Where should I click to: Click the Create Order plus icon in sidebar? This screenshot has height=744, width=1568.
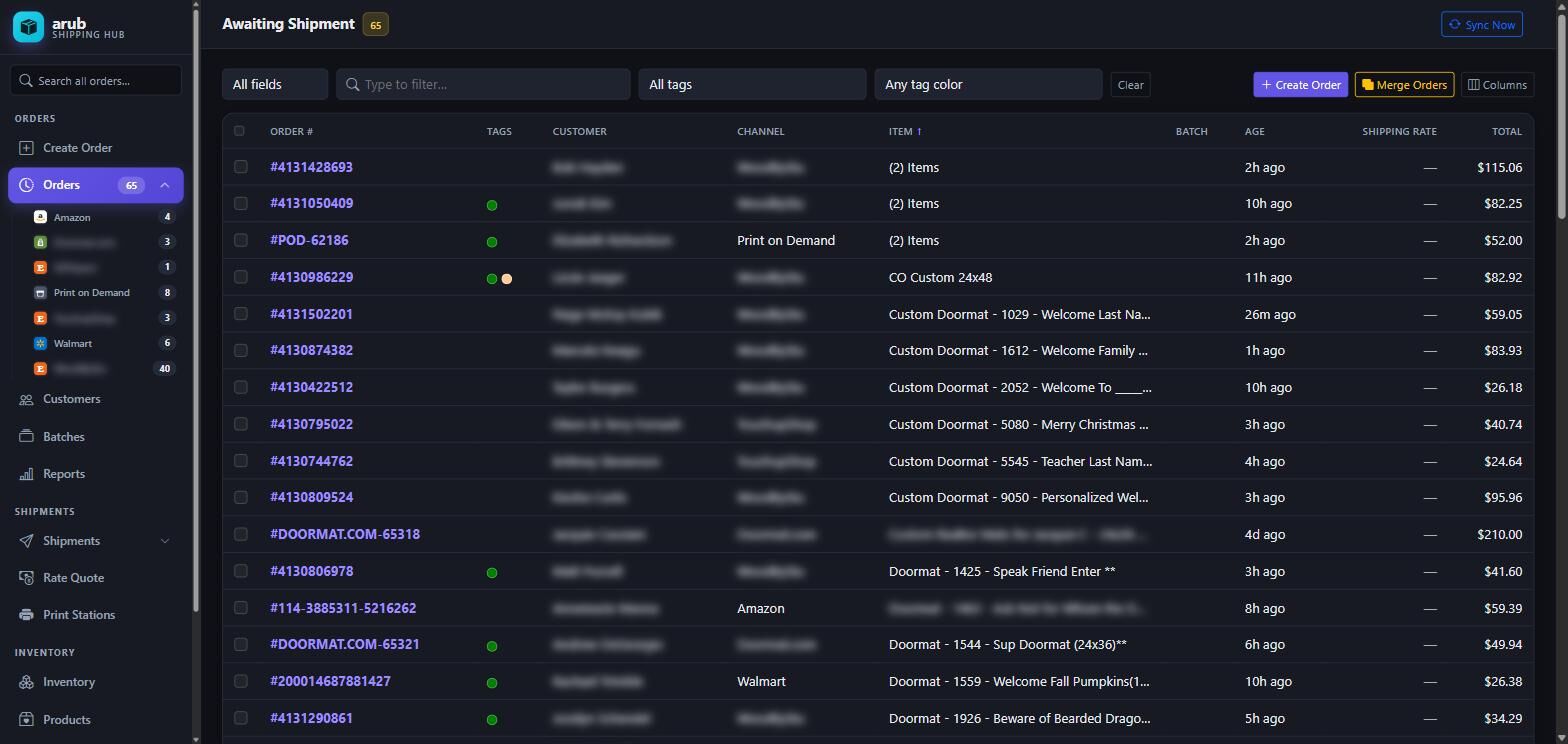click(26, 148)
